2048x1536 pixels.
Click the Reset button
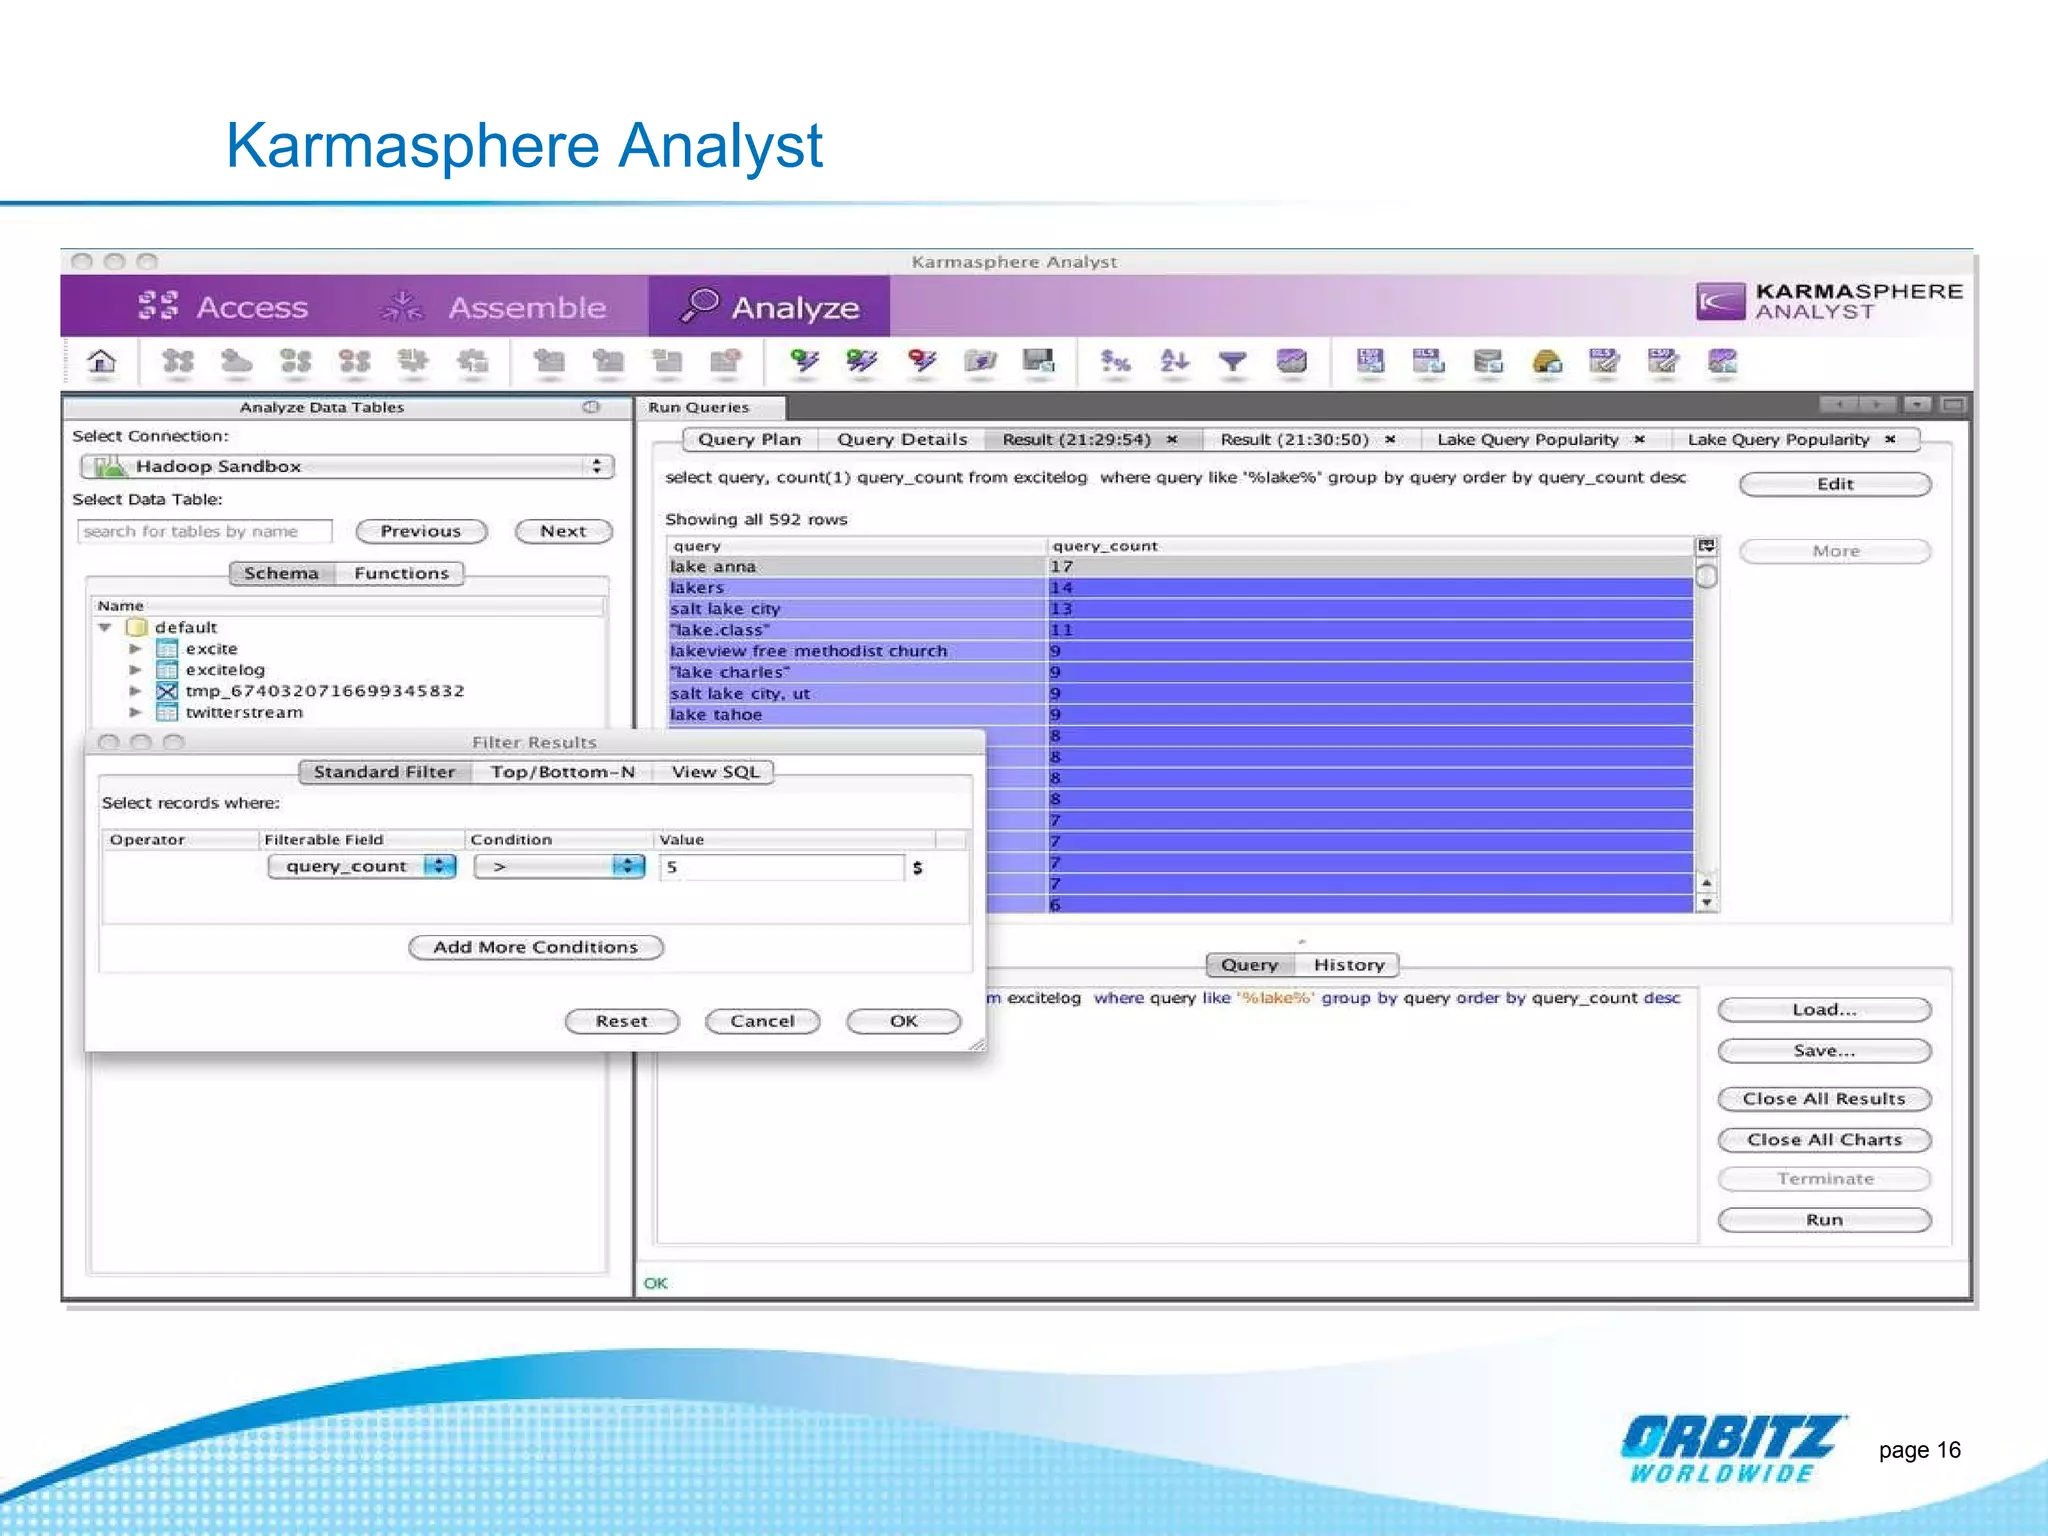click(622, 1022)
